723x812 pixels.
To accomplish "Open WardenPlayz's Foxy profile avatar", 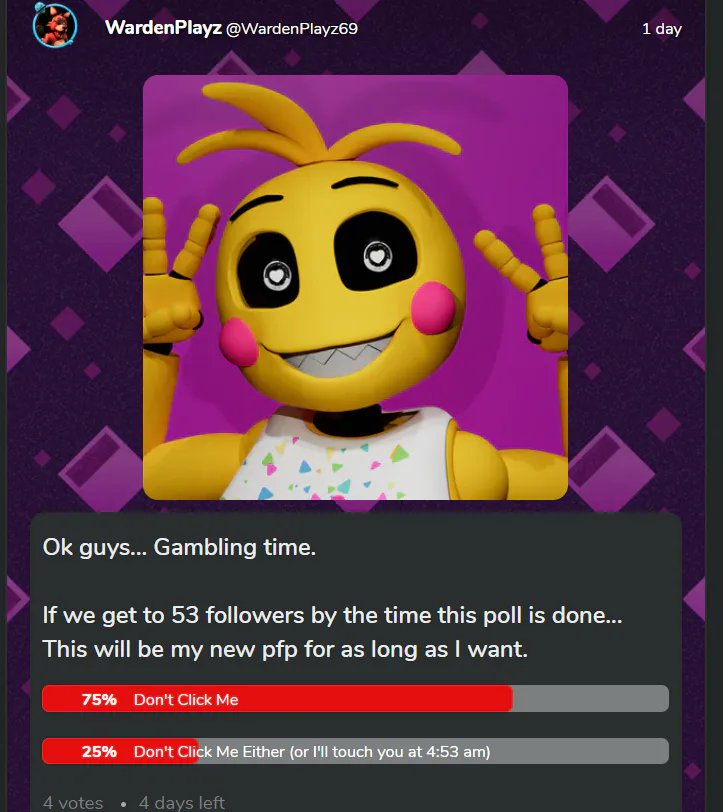I will [55, 26].
